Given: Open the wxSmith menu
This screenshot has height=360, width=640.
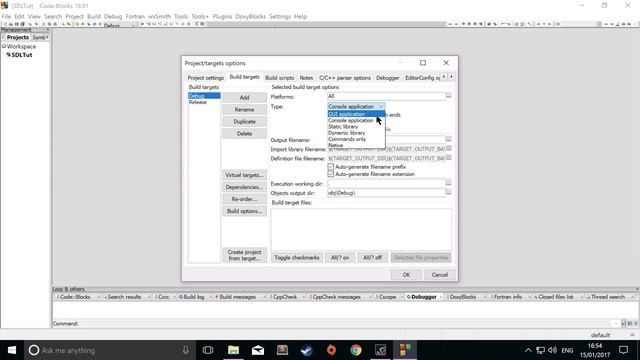Looking at the screenshot, I should click(x=159, y=16).
